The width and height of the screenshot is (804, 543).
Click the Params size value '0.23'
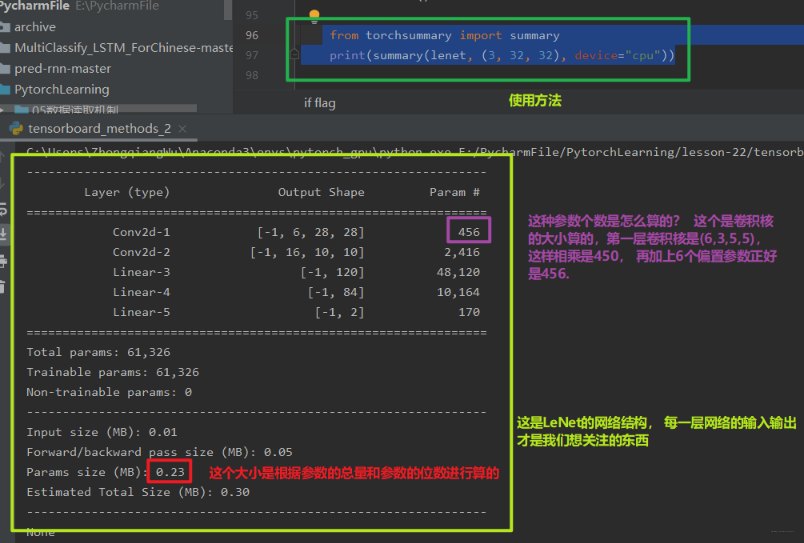click(x=170, y=472)
